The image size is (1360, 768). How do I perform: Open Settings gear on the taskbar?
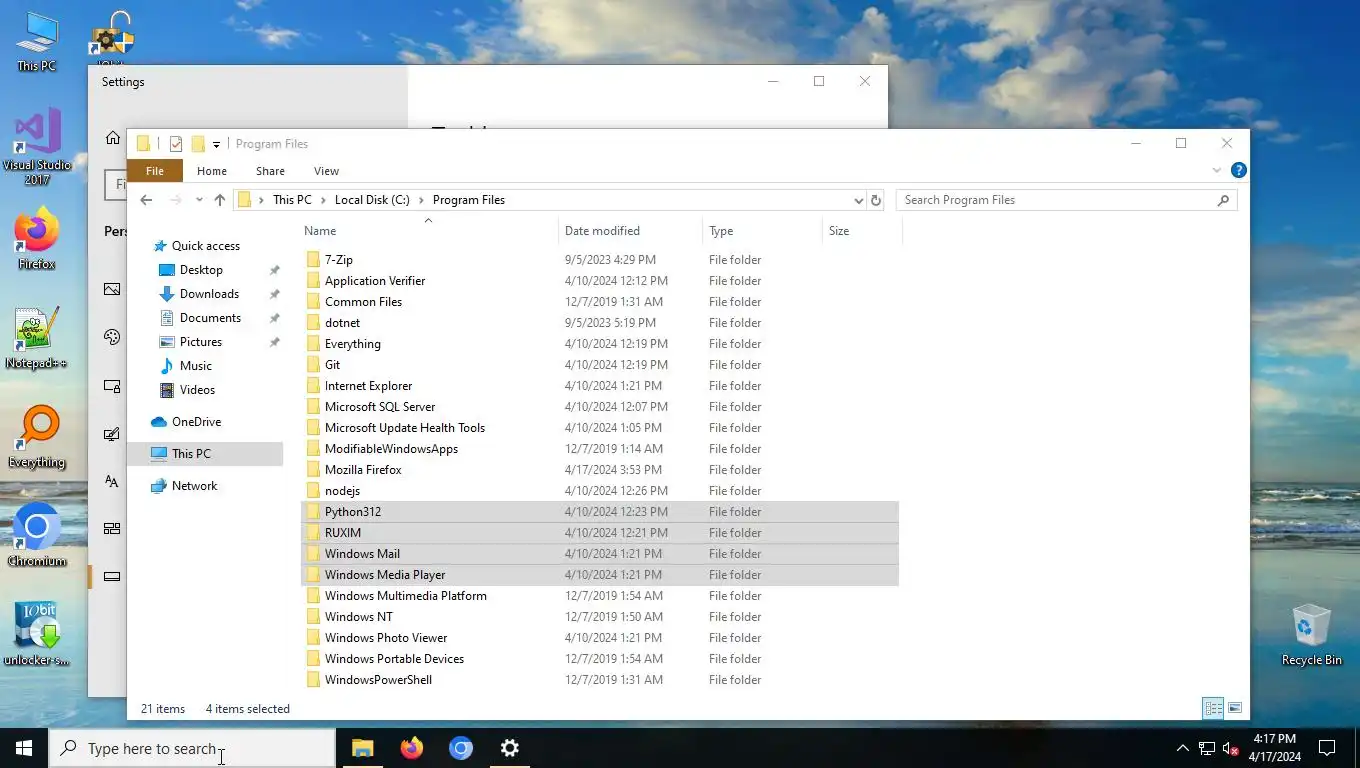(x=509, y=748)
